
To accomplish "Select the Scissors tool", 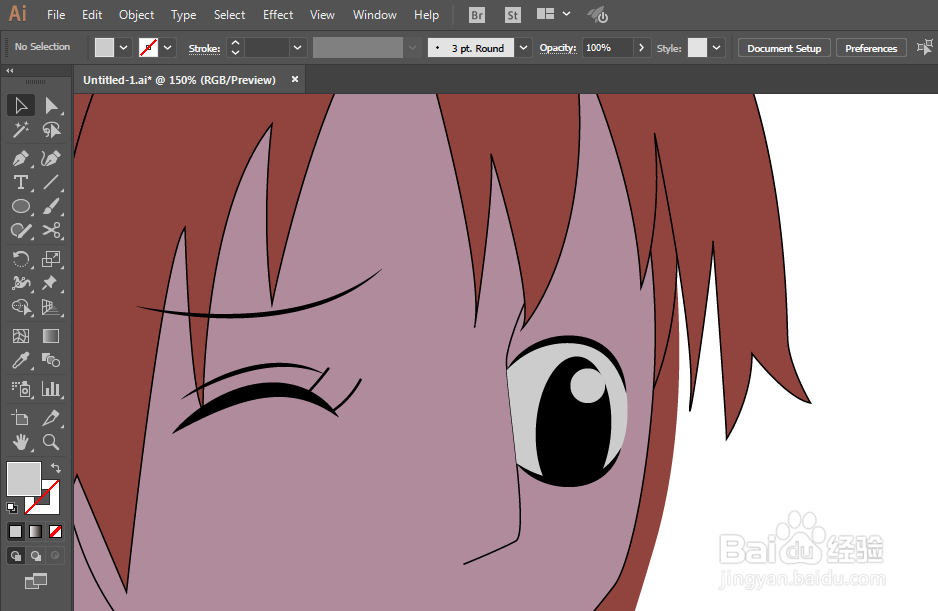I will click(51, 230).
